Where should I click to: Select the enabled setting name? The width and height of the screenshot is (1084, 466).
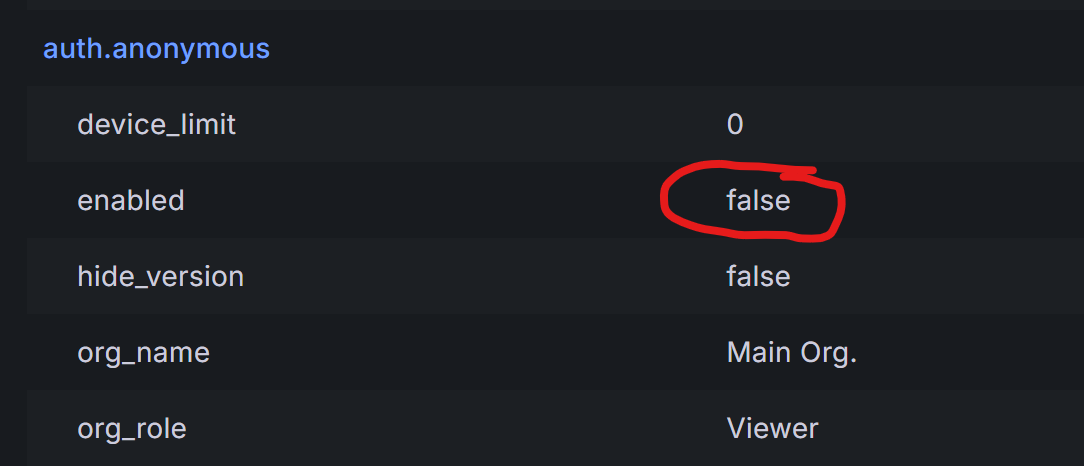[131, 201]
